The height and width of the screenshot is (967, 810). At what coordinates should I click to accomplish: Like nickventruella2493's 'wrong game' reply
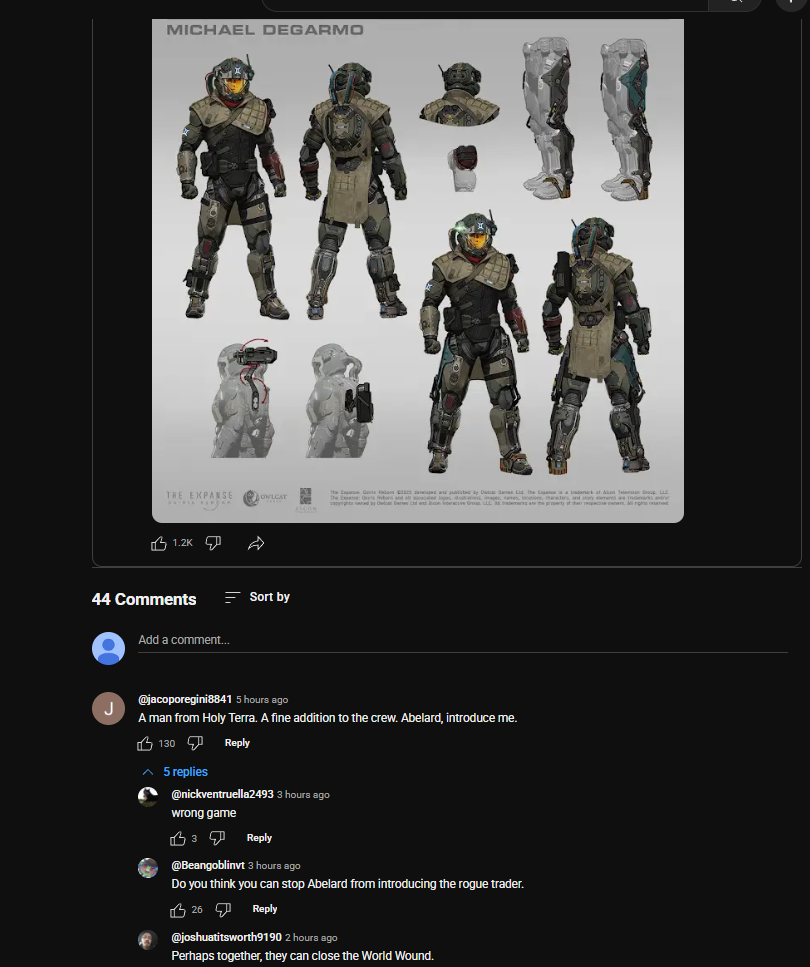[178, 839]
